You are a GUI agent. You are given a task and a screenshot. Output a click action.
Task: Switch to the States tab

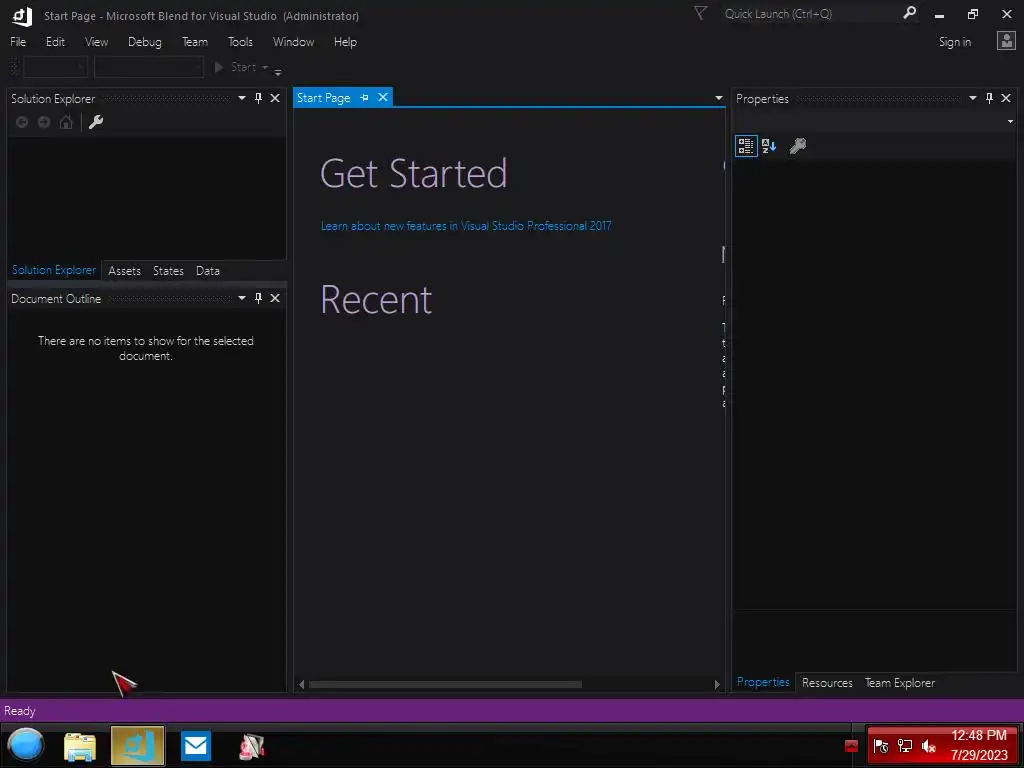click(168, 270)
